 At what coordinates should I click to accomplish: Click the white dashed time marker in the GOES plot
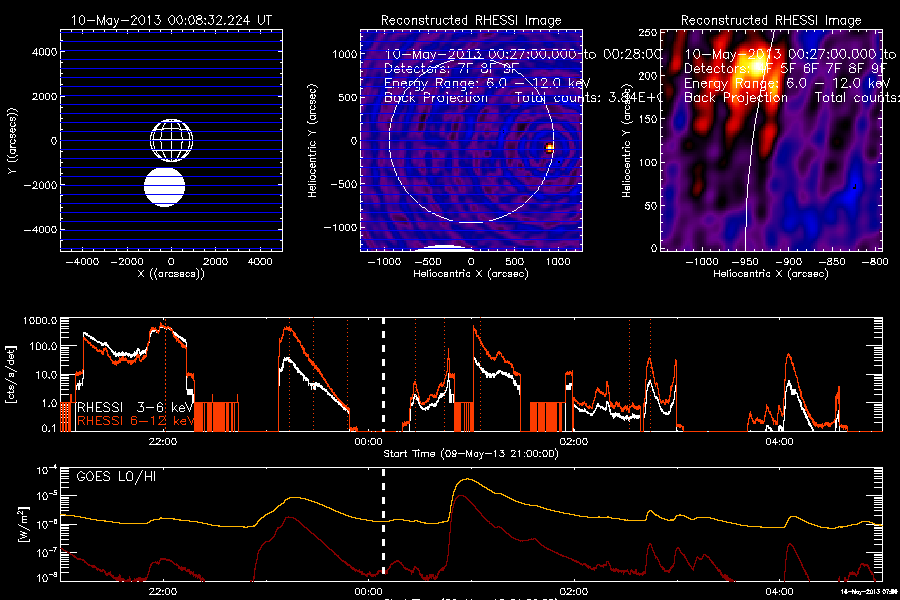tap(383, 522)
